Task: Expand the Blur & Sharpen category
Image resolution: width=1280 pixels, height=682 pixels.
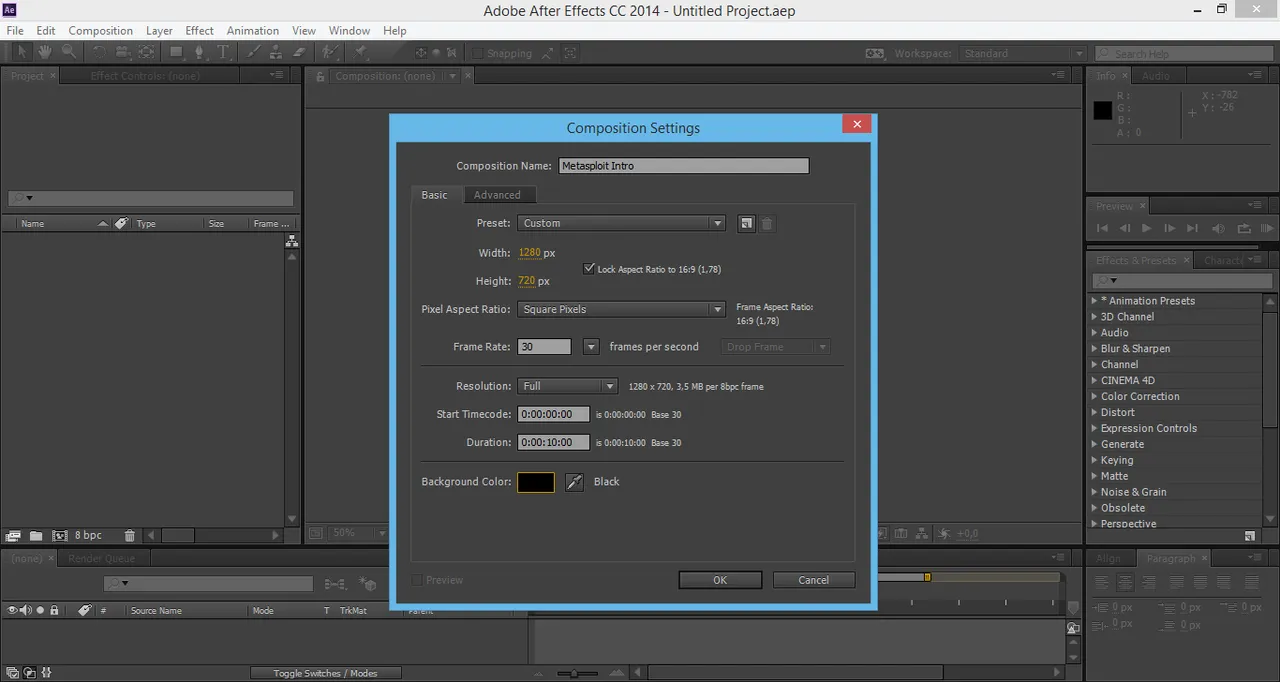Action: pos(1094,348)
